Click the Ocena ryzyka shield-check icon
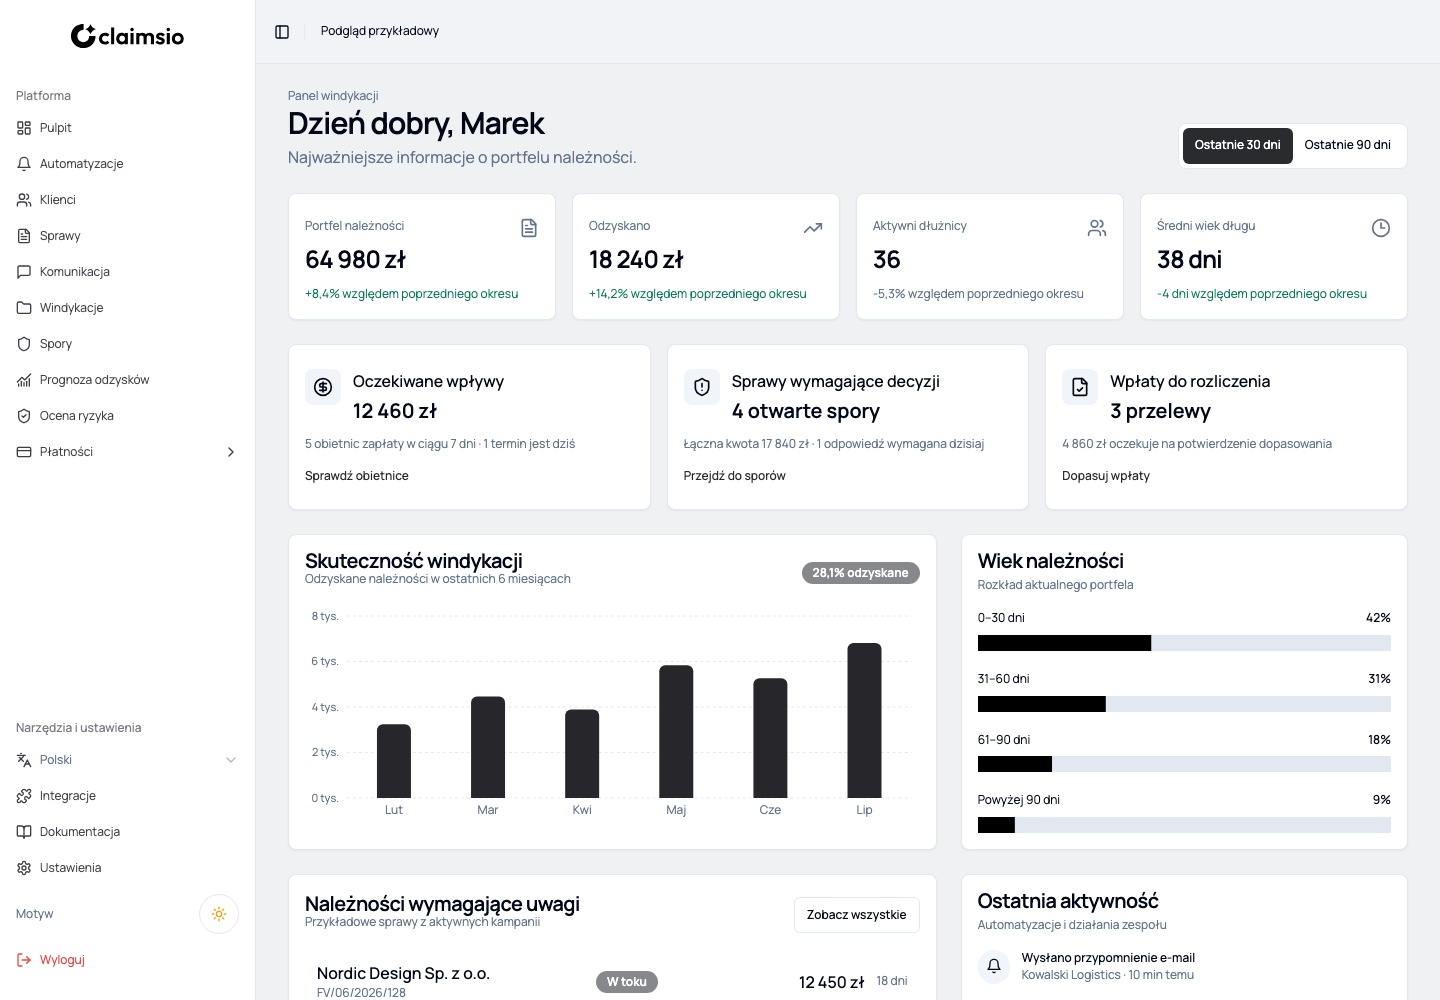The width and height of the screenshot is (1440, 1000). [24, 416]
